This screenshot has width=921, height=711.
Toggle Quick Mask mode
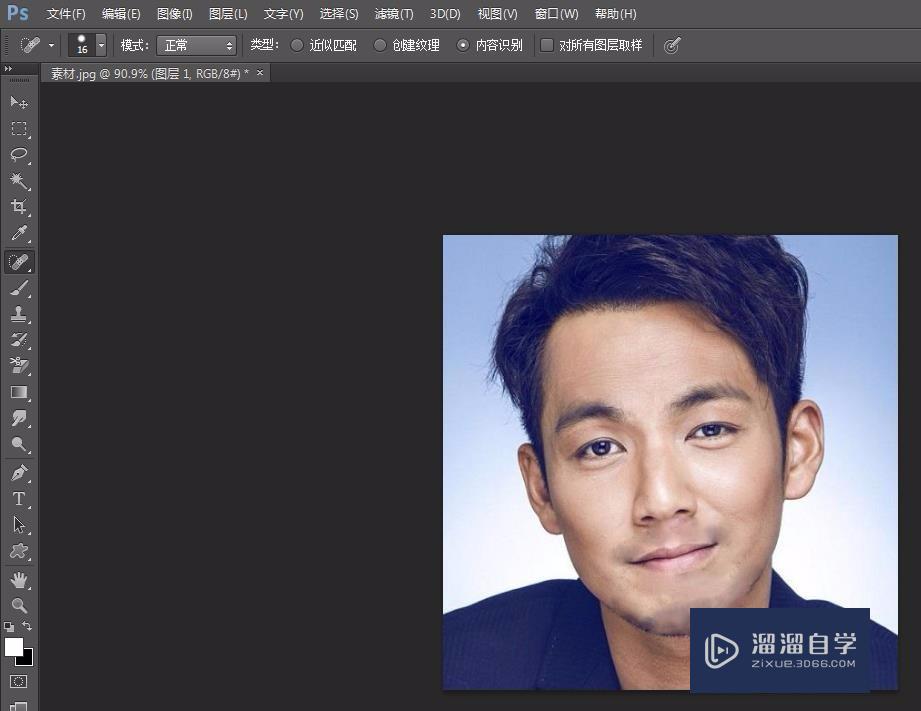tap(18, 682)
